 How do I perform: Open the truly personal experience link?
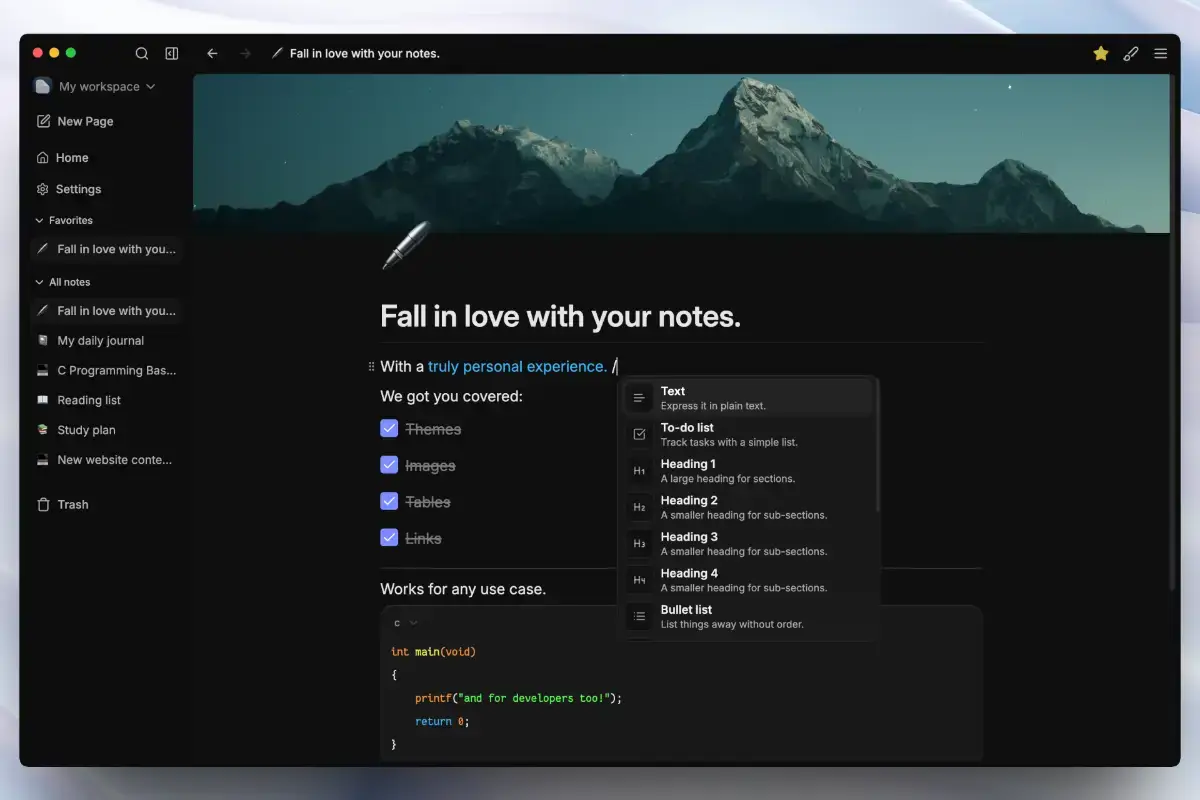pos(517,367)
